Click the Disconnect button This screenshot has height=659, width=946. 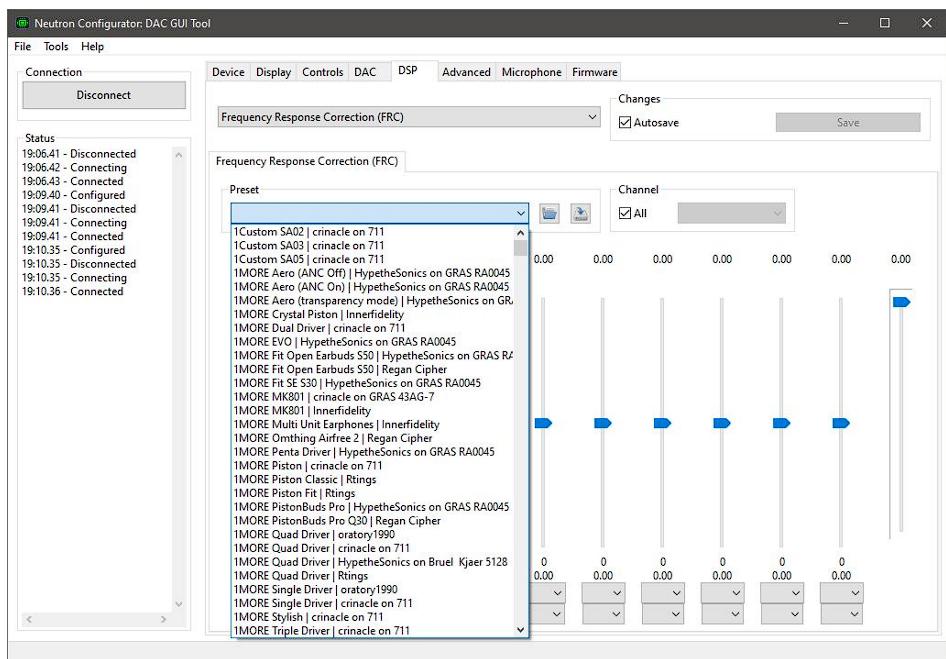pos(104,95)
